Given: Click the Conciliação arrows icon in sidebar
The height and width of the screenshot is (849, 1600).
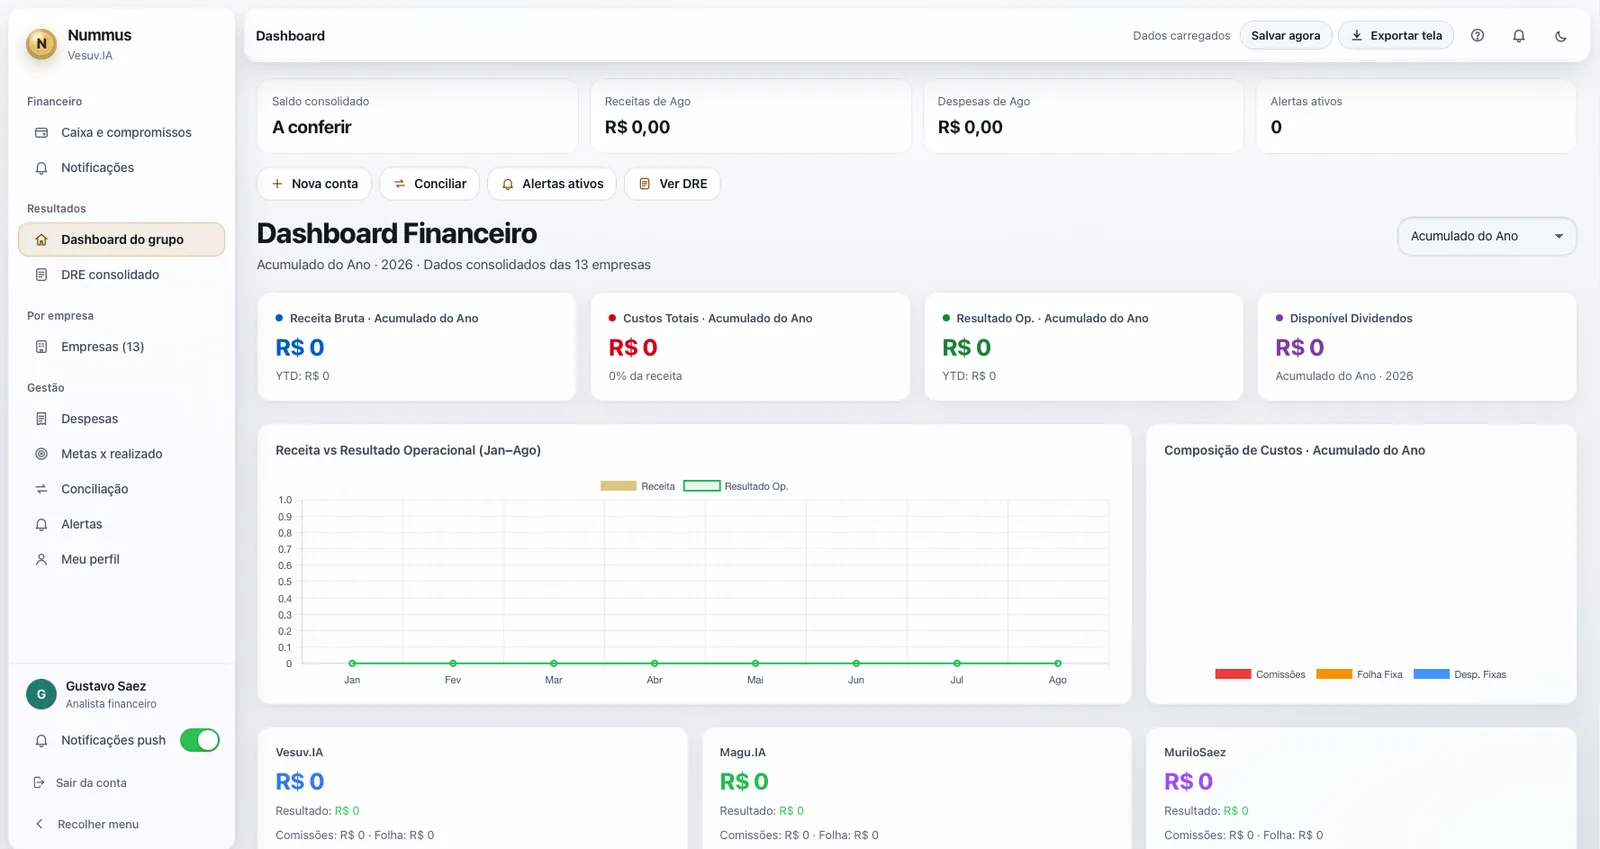Looking at the screenshot, I should (x=41, y=489).
